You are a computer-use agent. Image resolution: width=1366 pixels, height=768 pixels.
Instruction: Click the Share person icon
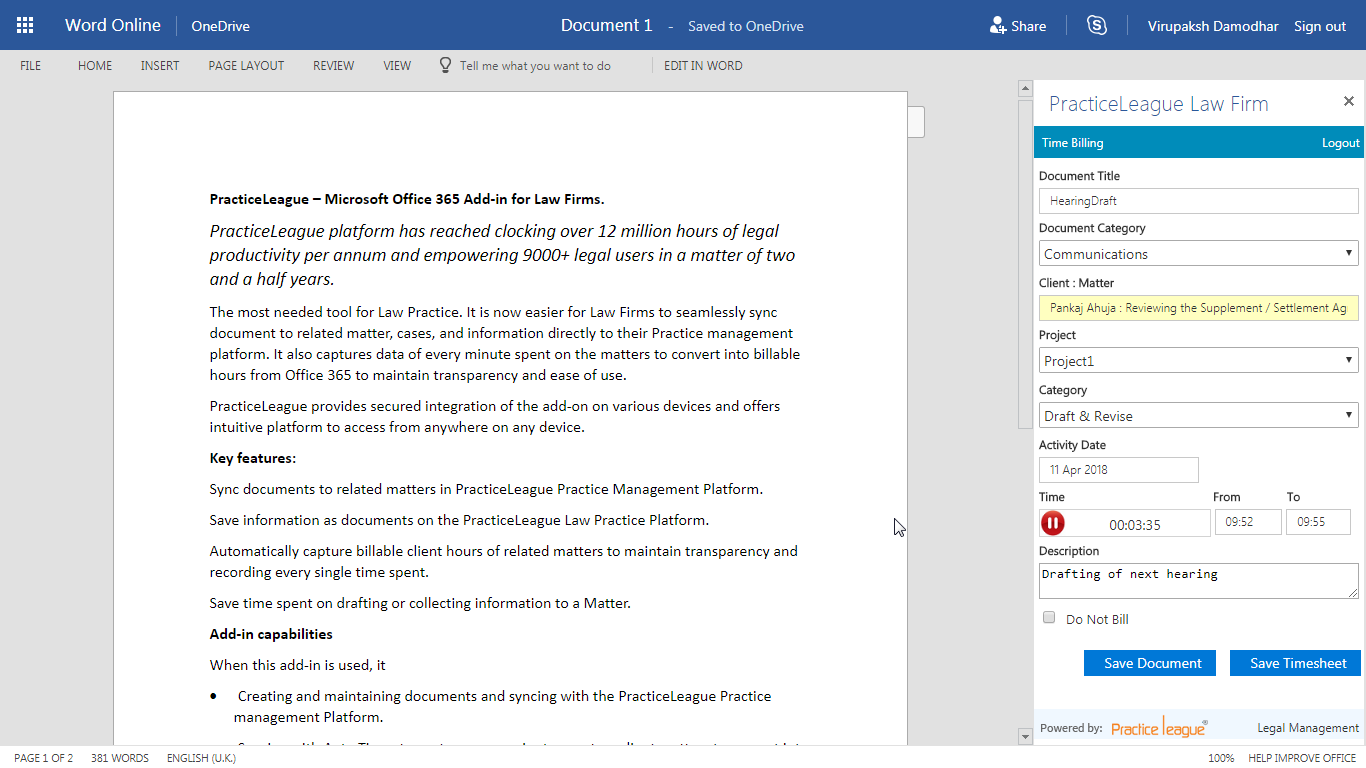point(997,26)
